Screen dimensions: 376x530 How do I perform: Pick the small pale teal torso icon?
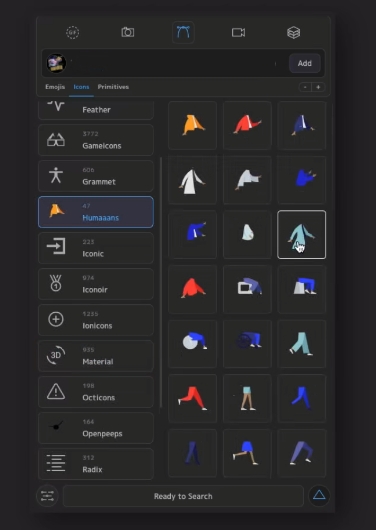click(x=247, y=235)
